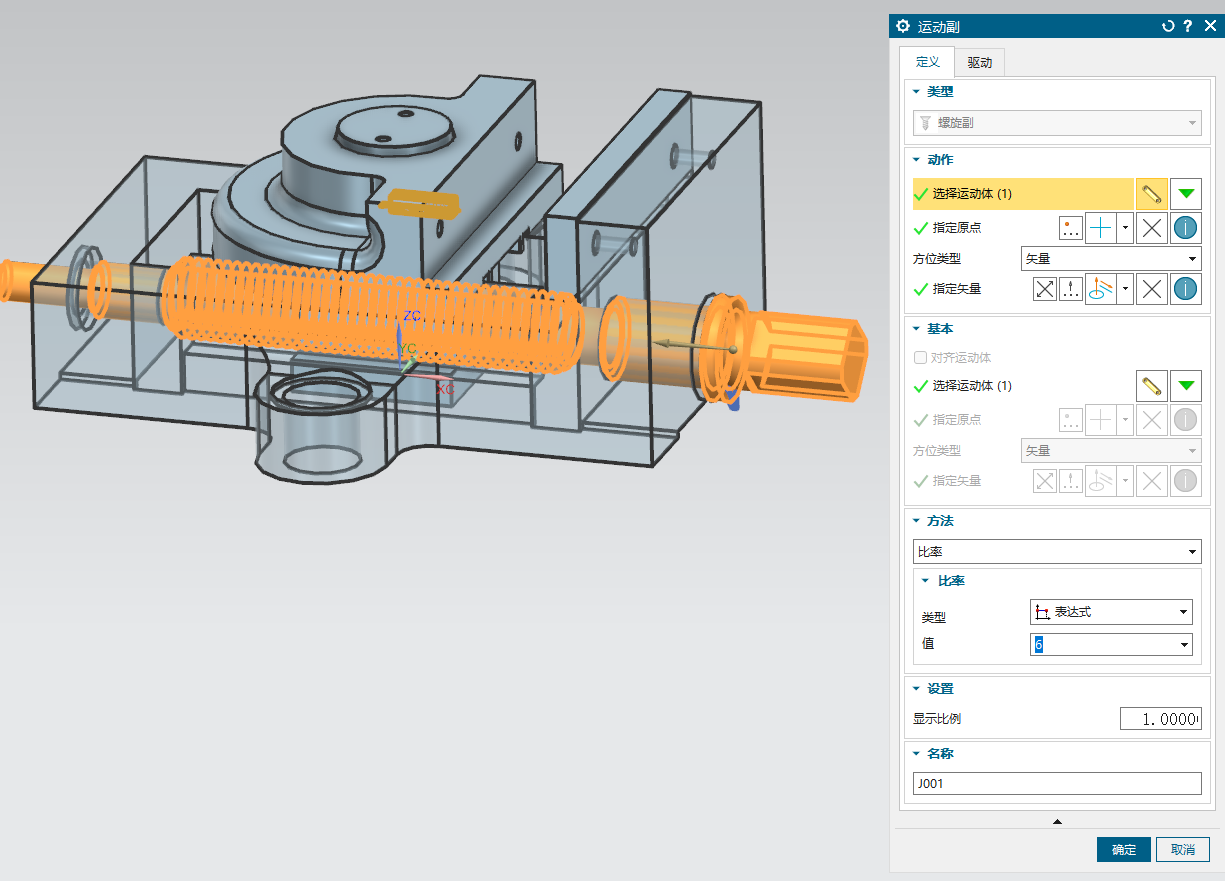
Task: Click the reverse direction icon beside 指定矢量
Action: coord(1045,290)
